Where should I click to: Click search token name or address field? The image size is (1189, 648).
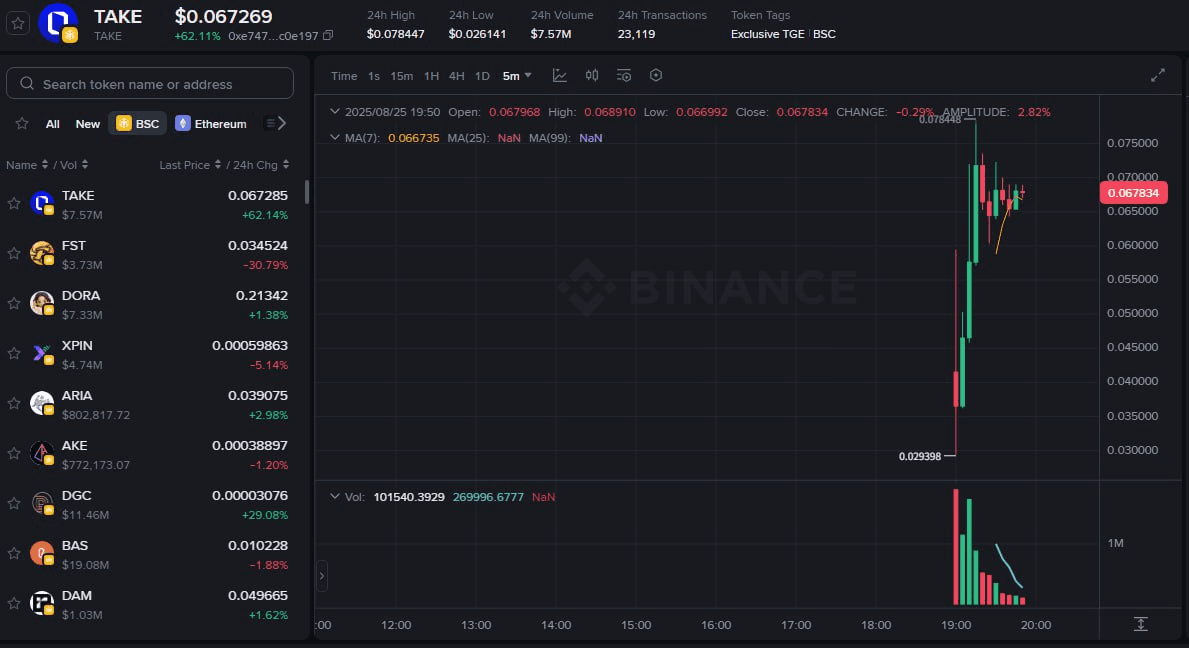[150, 83]
